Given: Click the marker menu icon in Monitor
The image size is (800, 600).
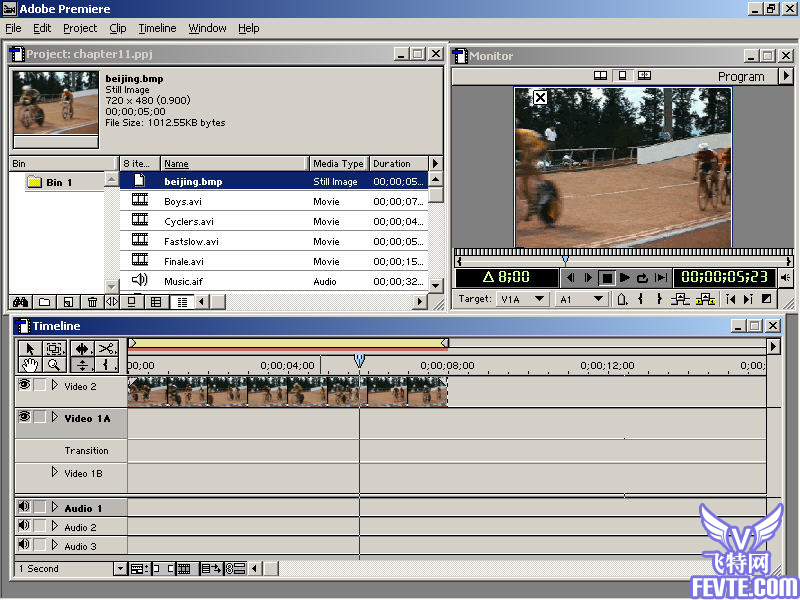Looking at the screenshot, I should [x=622, y=299].
